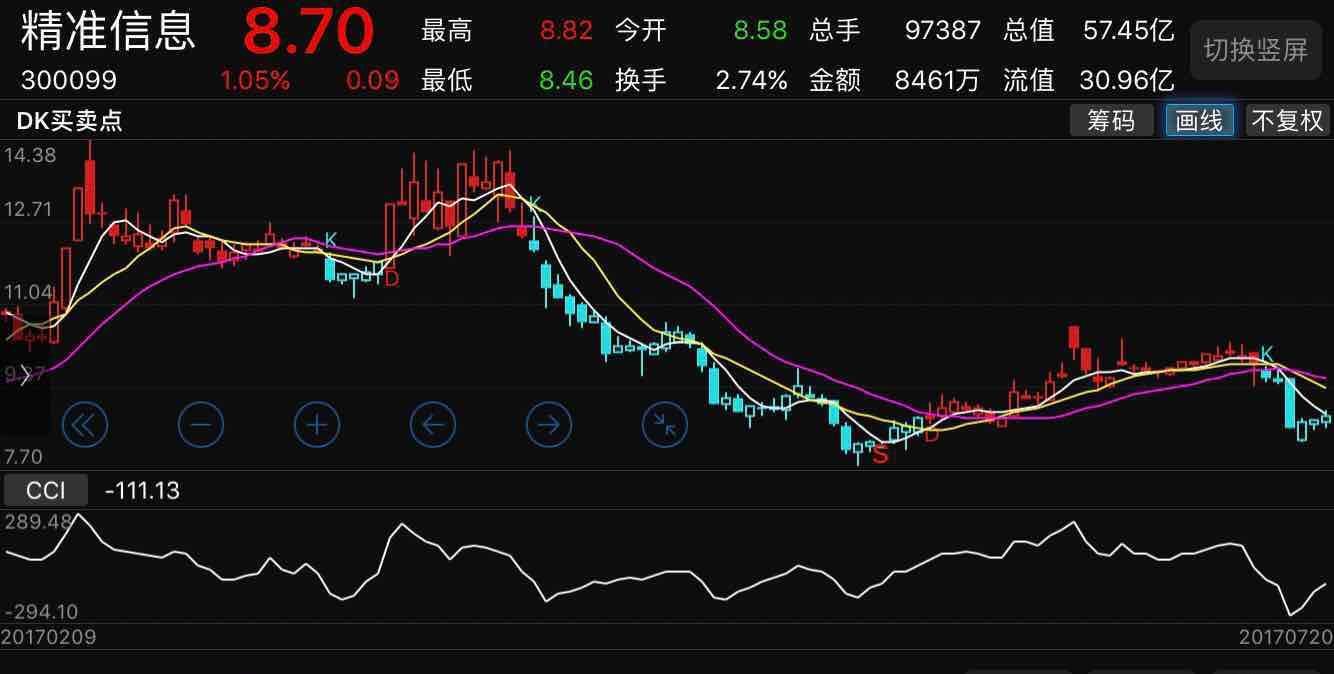Open DK买卖点 indicator label
The image size is (1334, 674).
pyautogui.click(x=70, y=121)
